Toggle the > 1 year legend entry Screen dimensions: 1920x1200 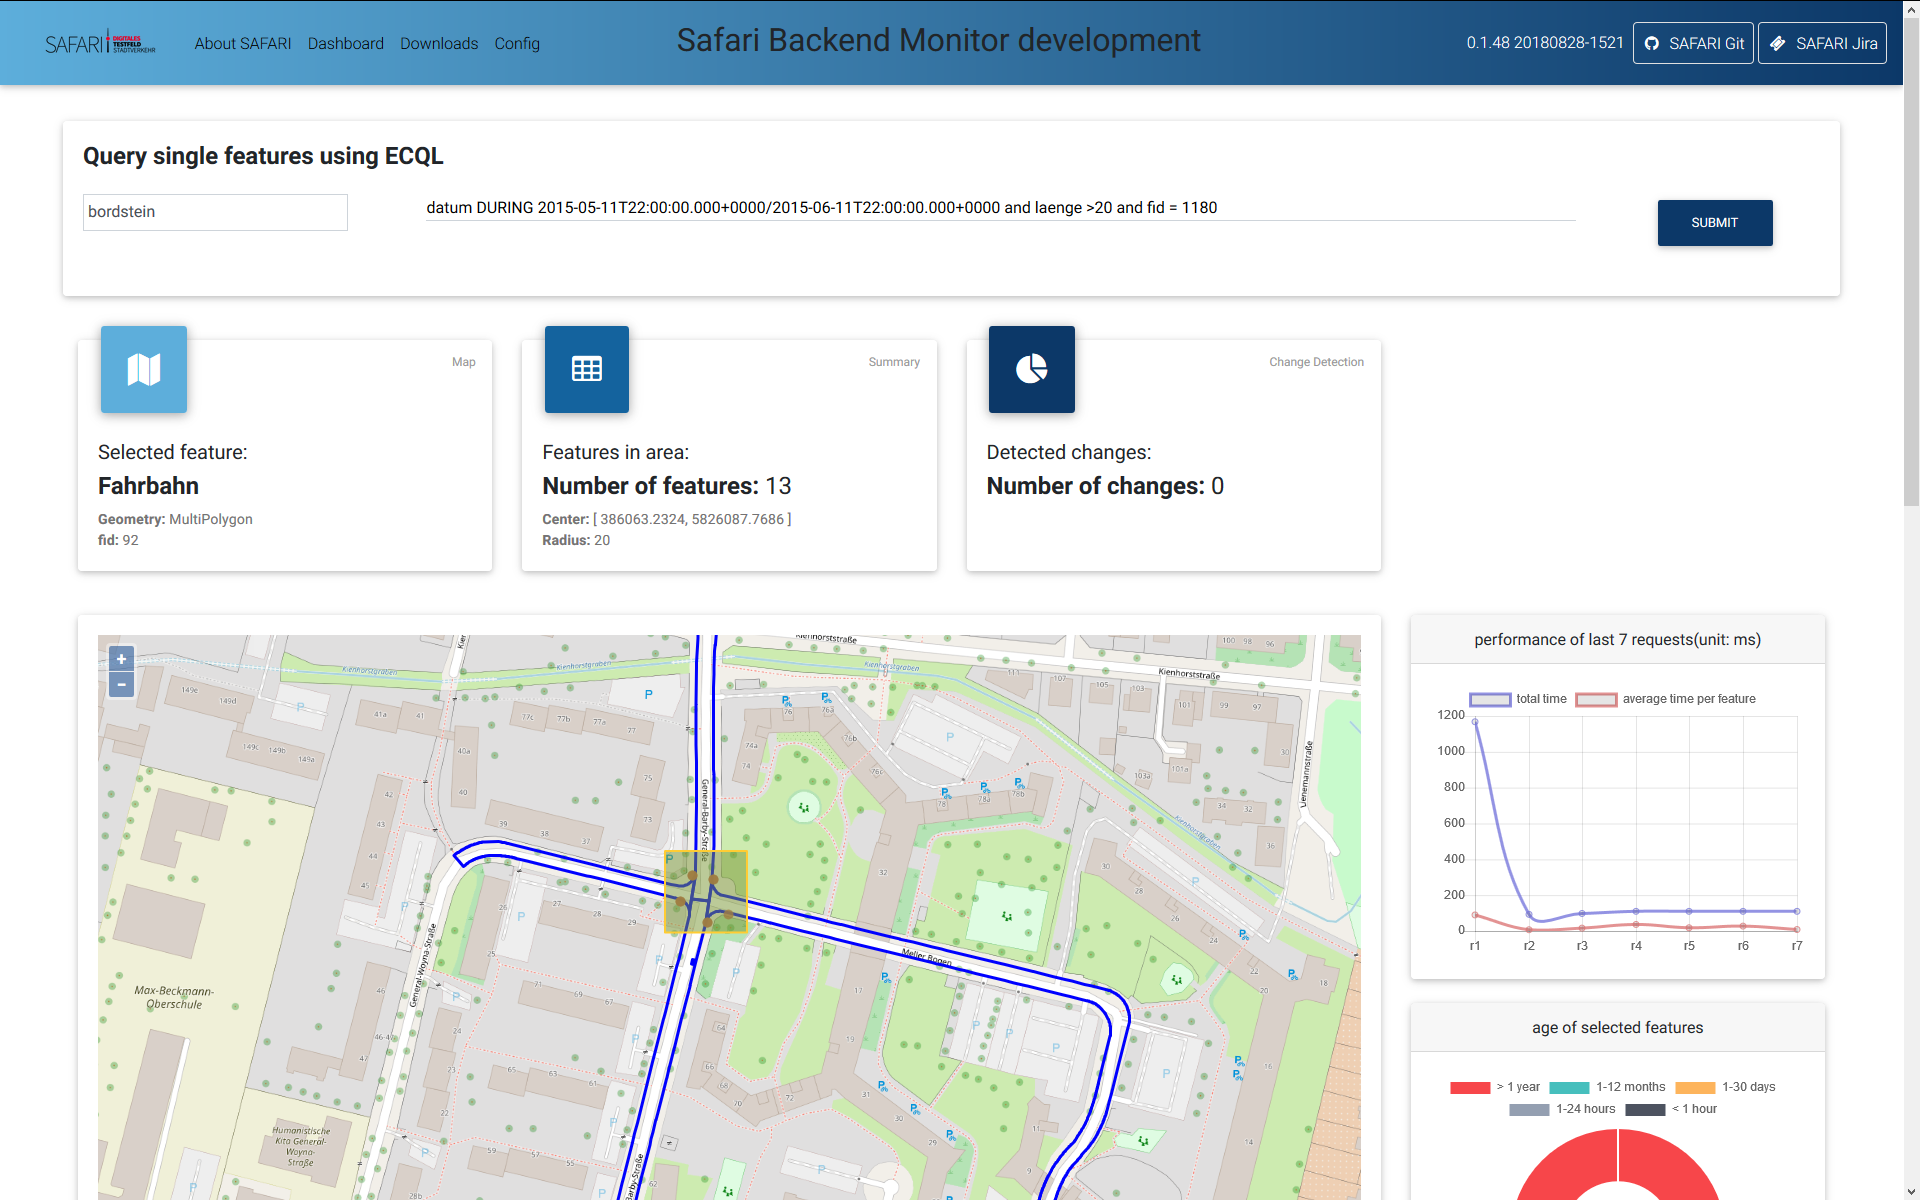[1495, 1087]
